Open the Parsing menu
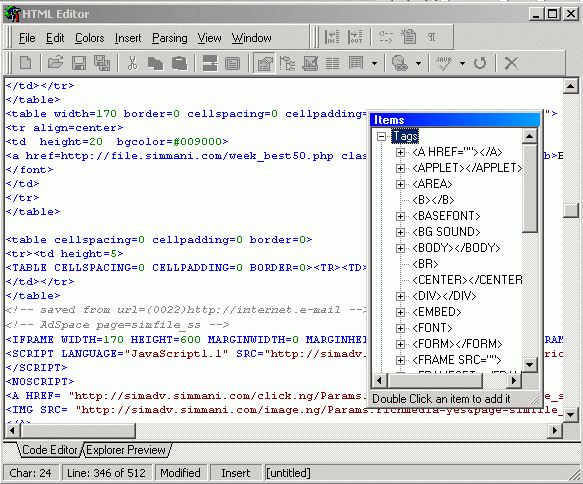This screenshot has width=583, height=484. coord(170,38)
